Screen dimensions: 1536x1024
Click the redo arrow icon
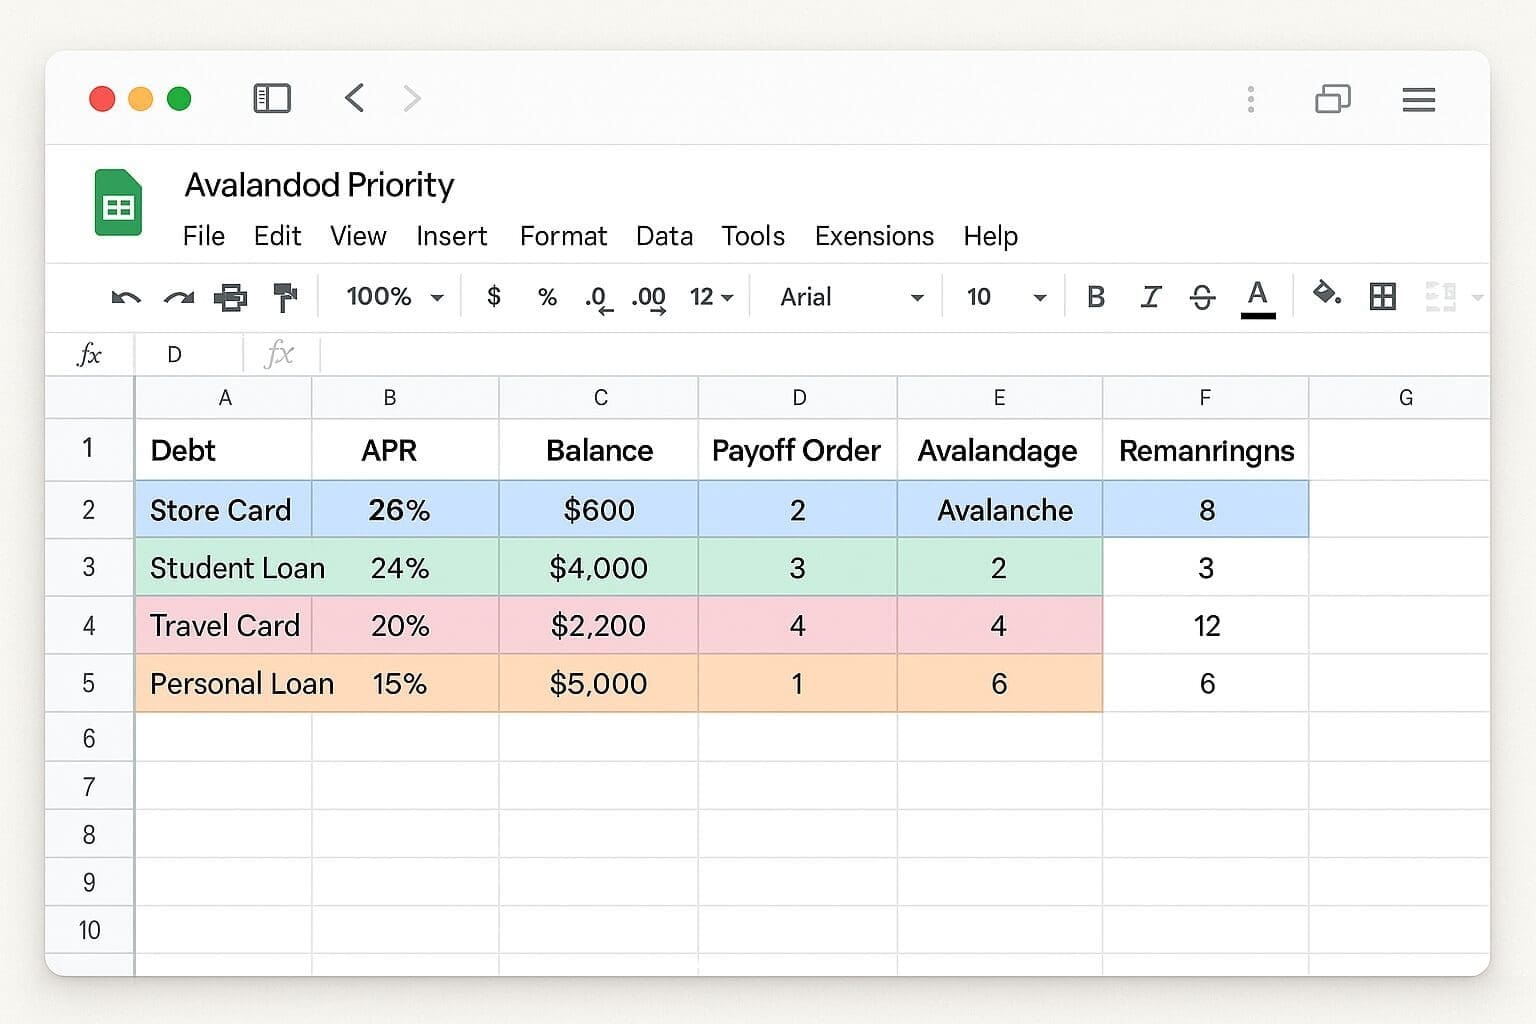point(179,297)
